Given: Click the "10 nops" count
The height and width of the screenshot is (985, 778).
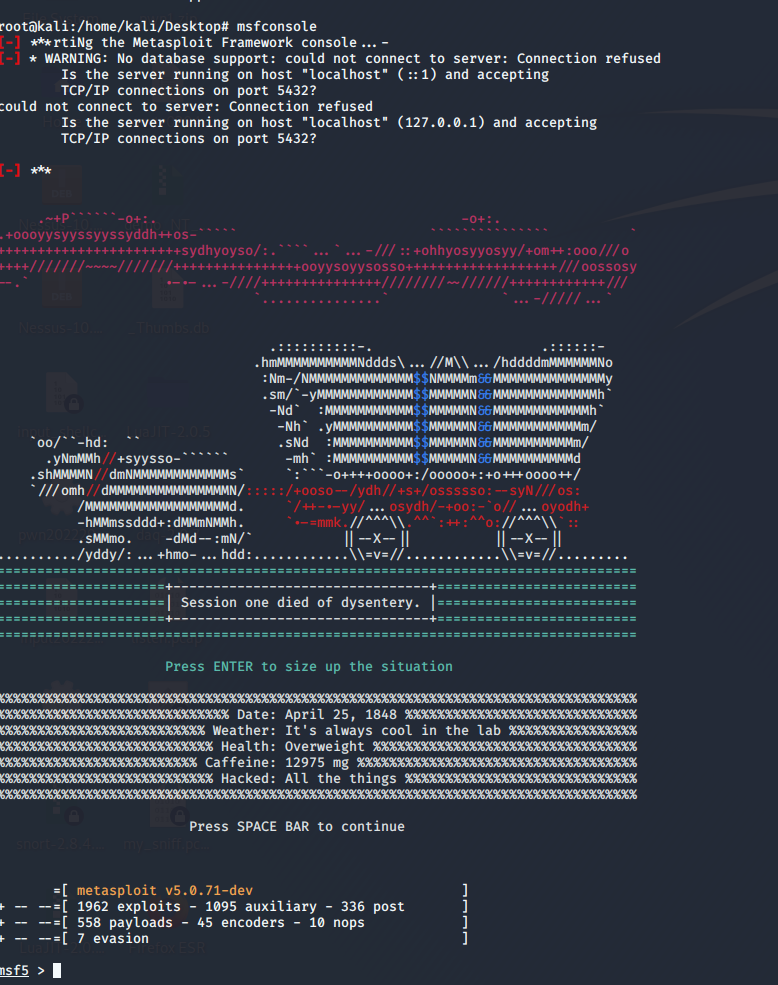Looking at the screenshot, I should (x=337, y=923).
